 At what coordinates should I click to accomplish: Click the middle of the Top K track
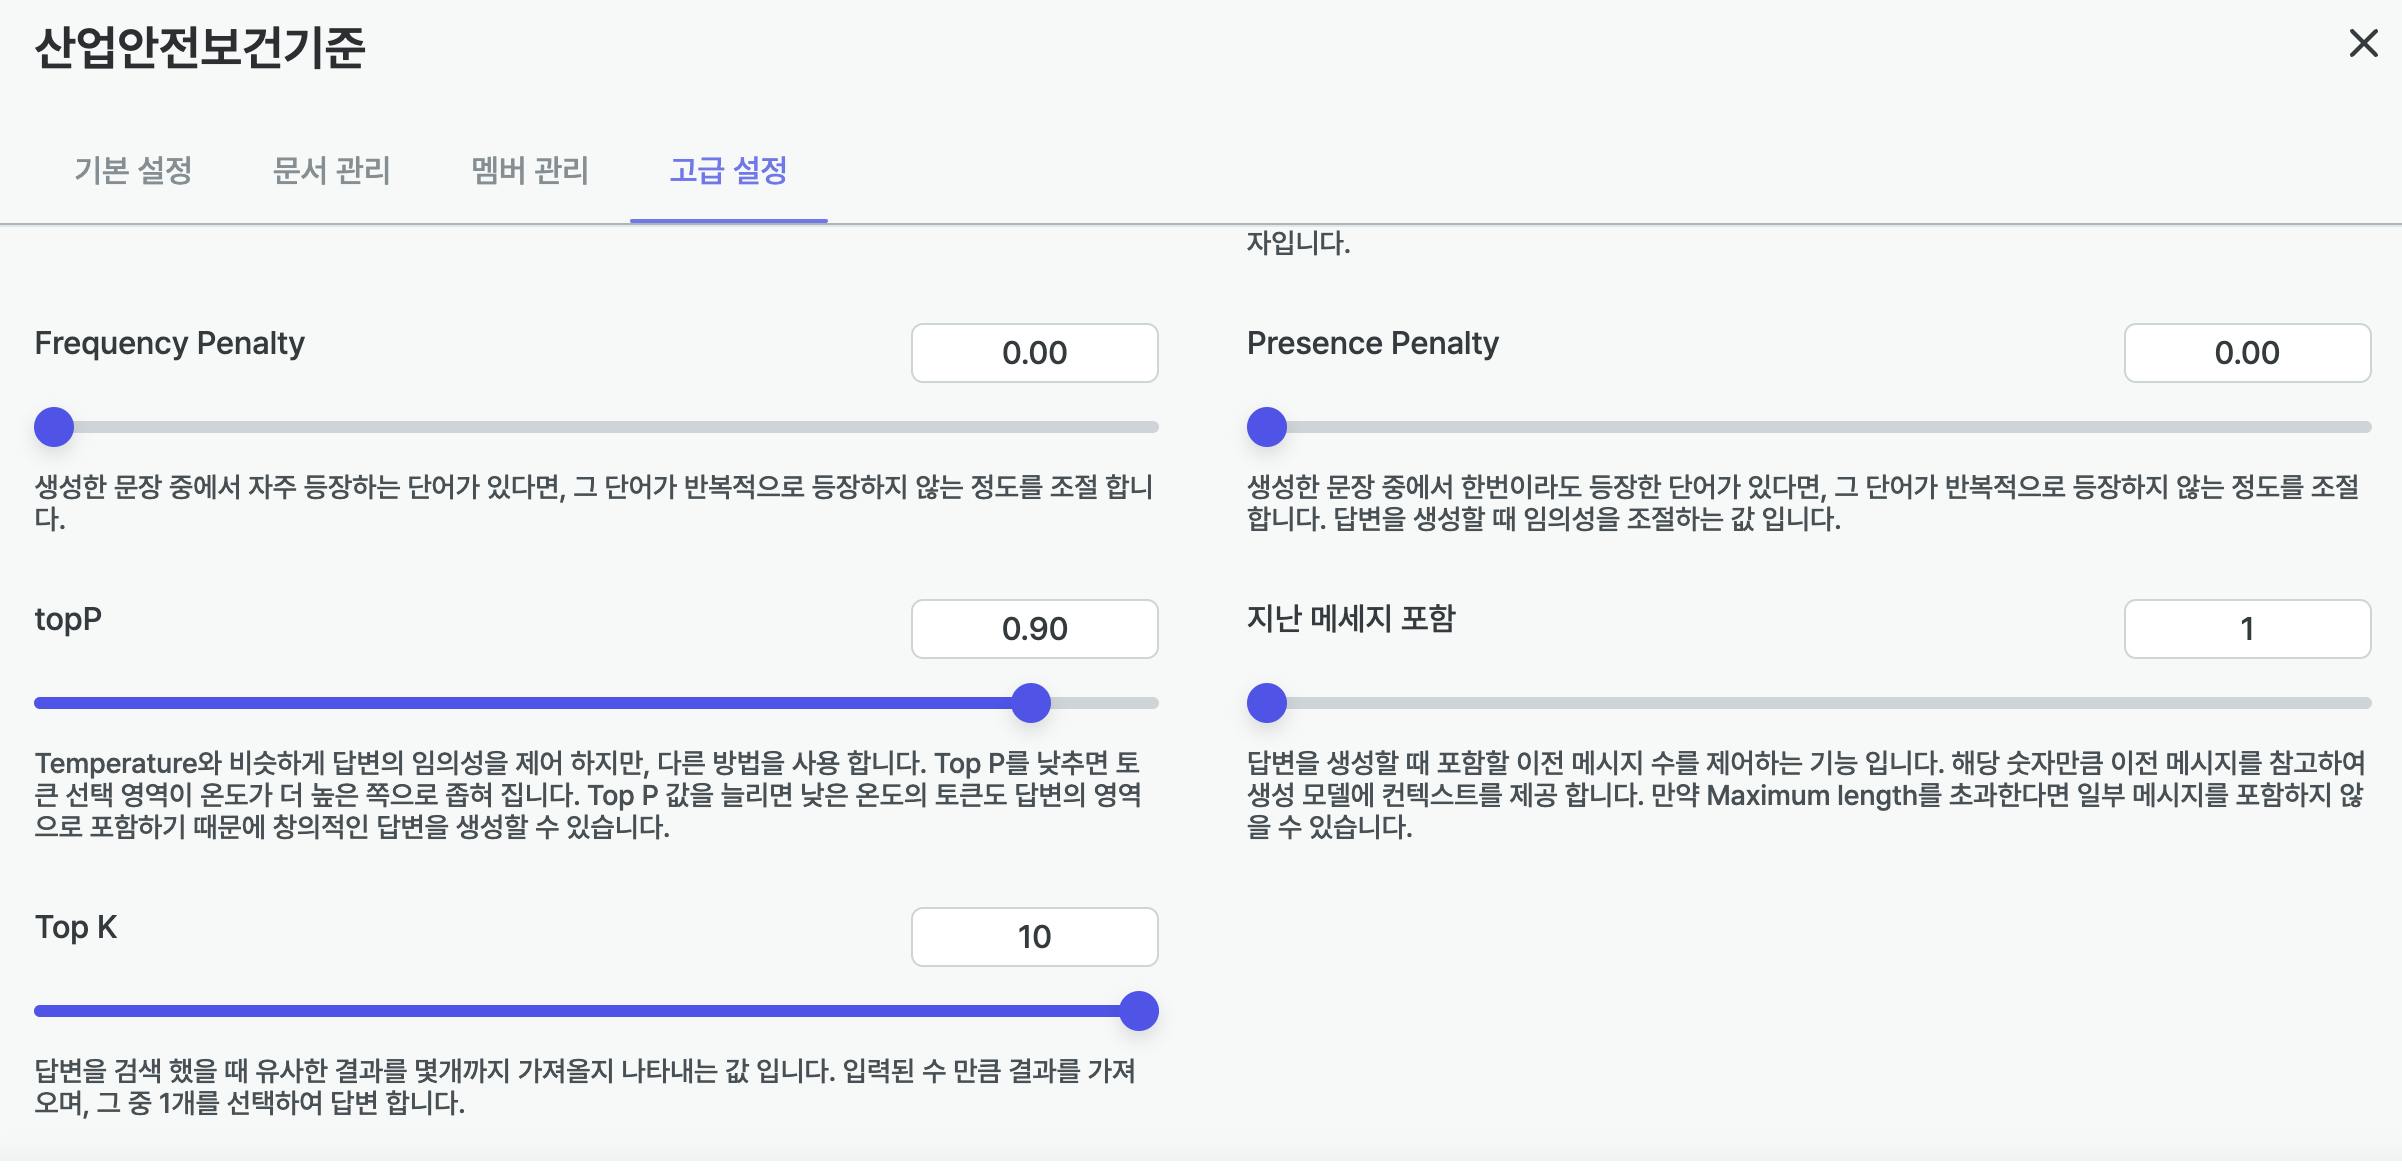click(596, 1011)
